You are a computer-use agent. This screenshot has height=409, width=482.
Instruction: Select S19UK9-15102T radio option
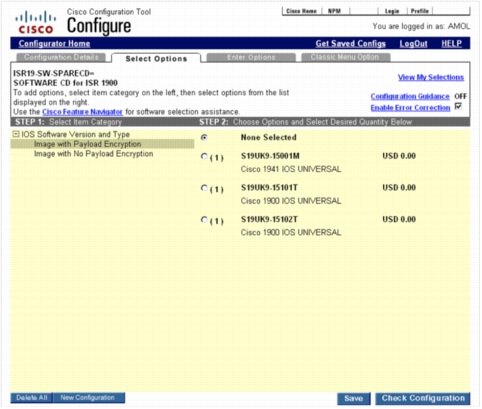204,220
